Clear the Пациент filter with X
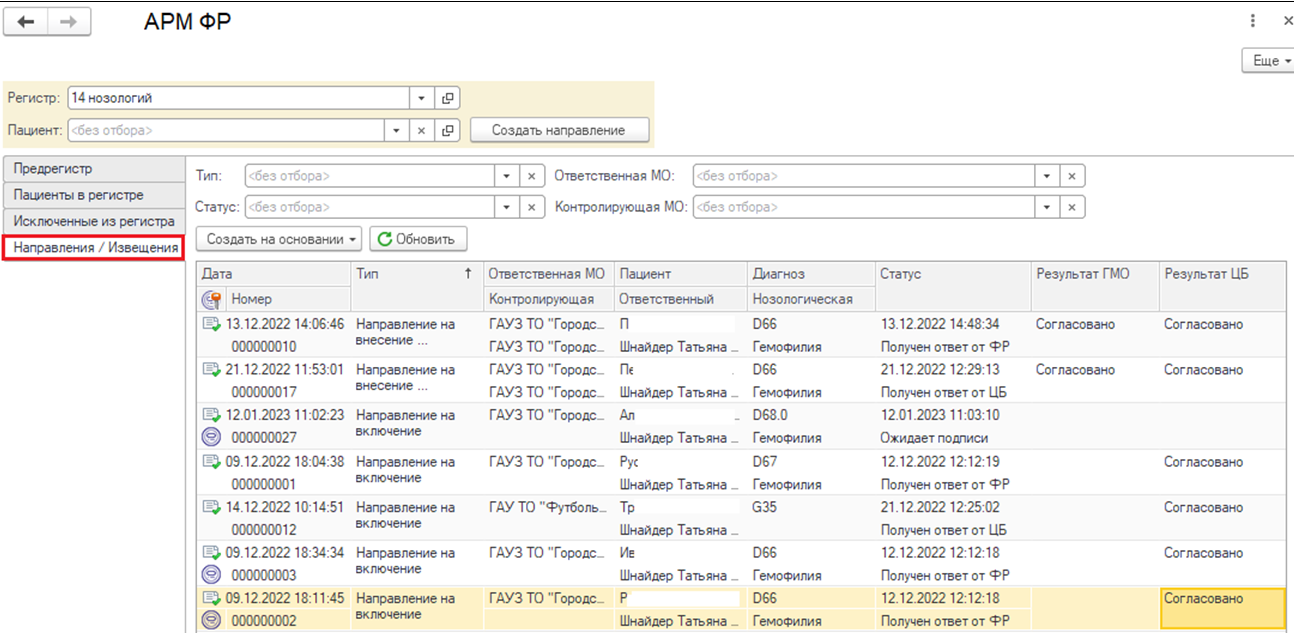 tap(422, 130)
